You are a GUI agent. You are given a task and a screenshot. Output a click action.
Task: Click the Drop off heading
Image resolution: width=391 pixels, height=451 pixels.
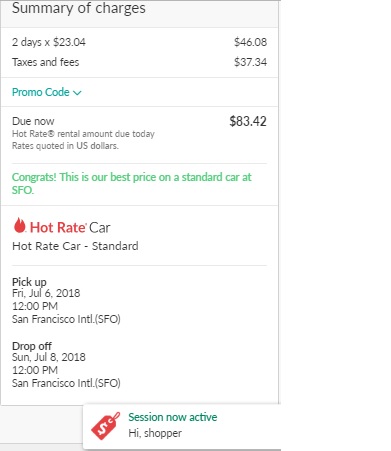[32, 346]
